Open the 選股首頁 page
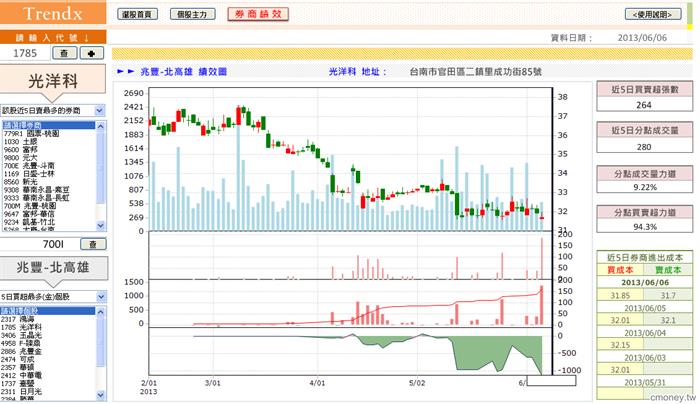The image size is (700, 404). tap(135, 15)
